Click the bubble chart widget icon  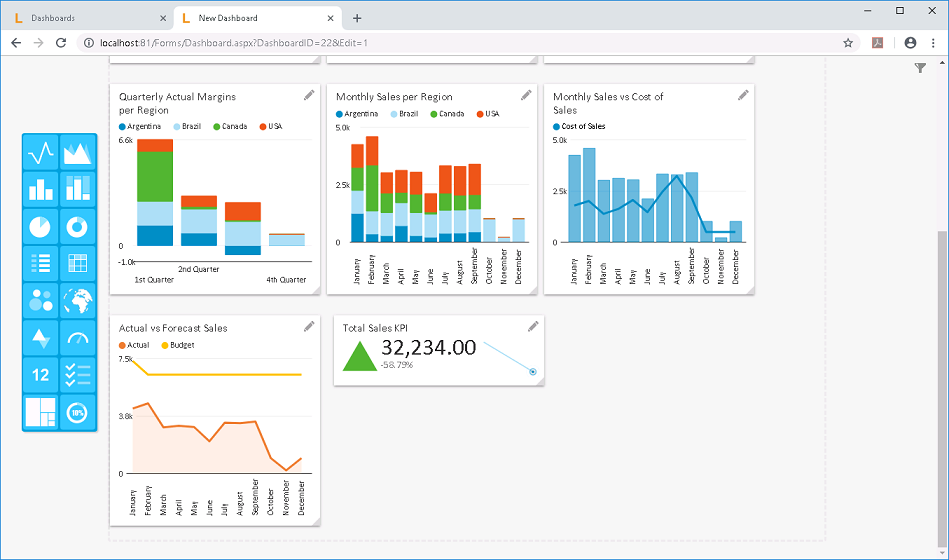41,301
